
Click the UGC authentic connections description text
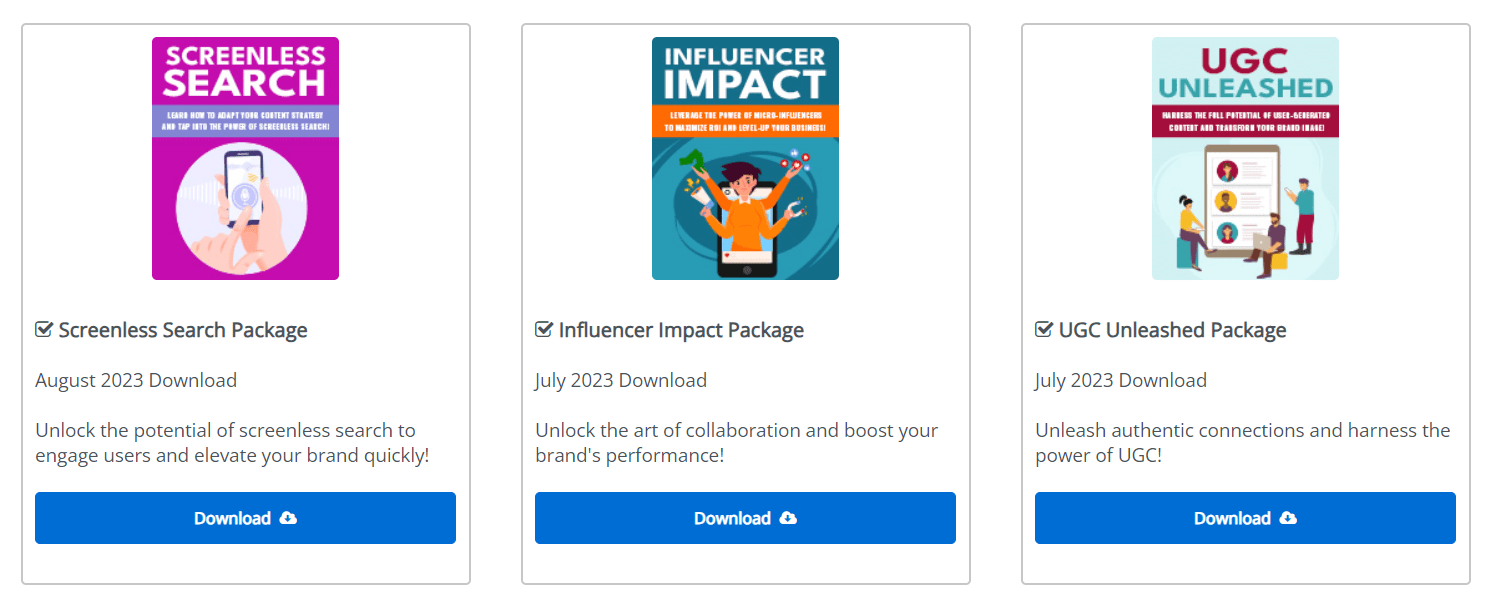click(1242, 443)
